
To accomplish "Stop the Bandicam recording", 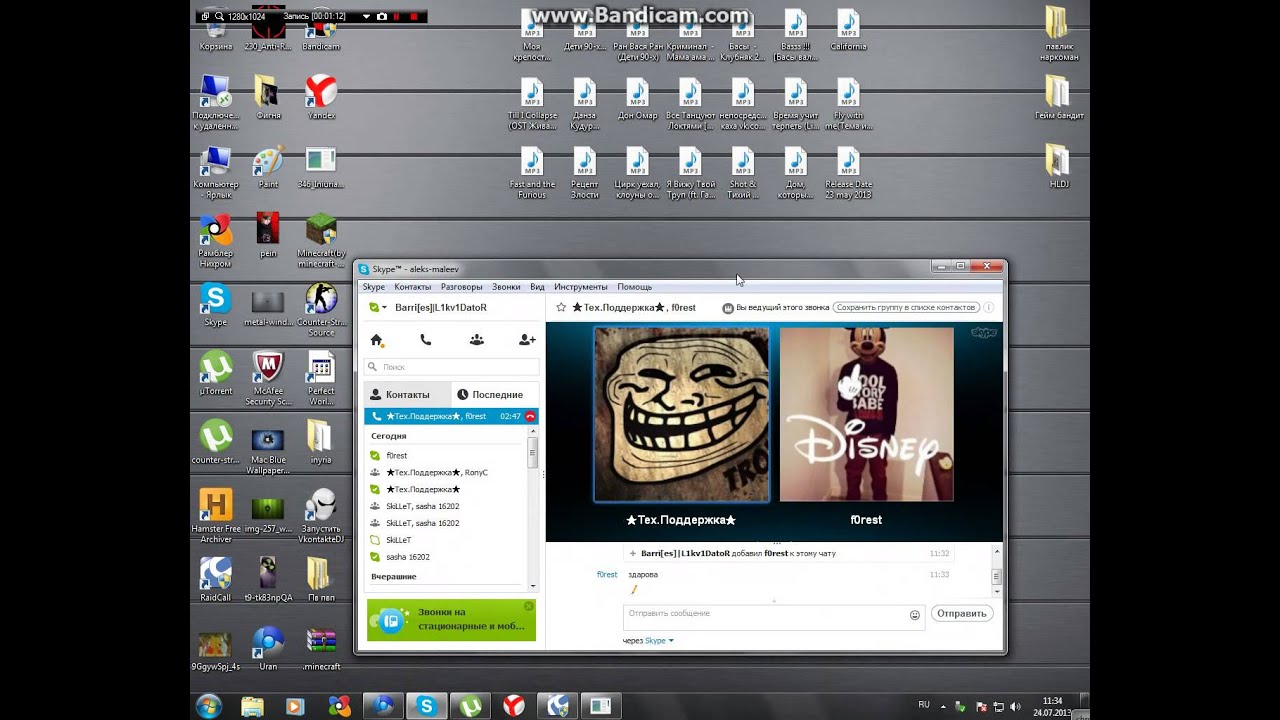I will coord(413,17).
